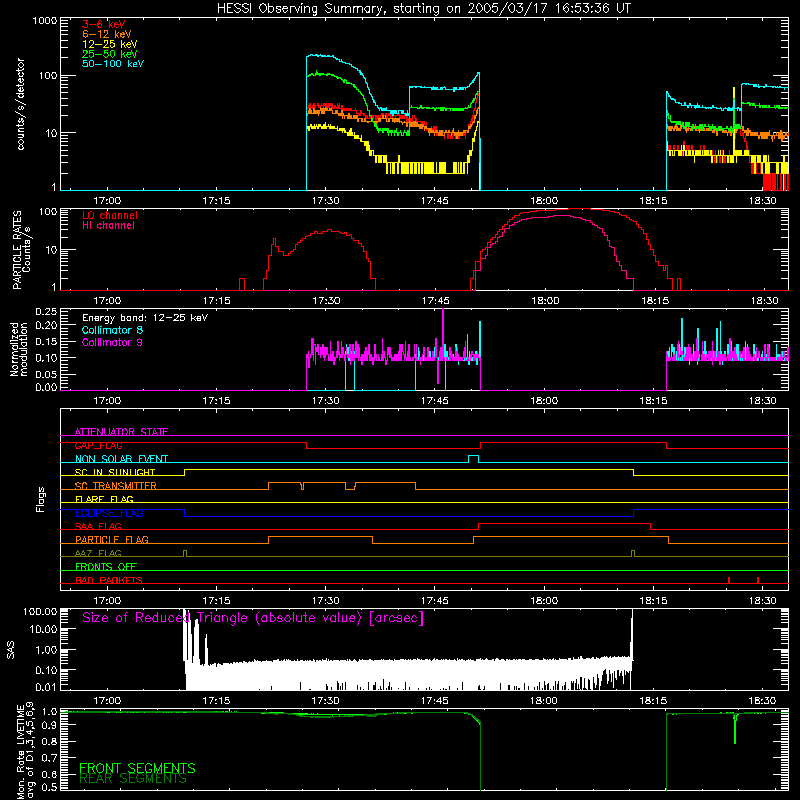Click 17:45 tick under modulation plot
Image resolution: width=800 pixels, height=800 pixels.
coord(435,401)
